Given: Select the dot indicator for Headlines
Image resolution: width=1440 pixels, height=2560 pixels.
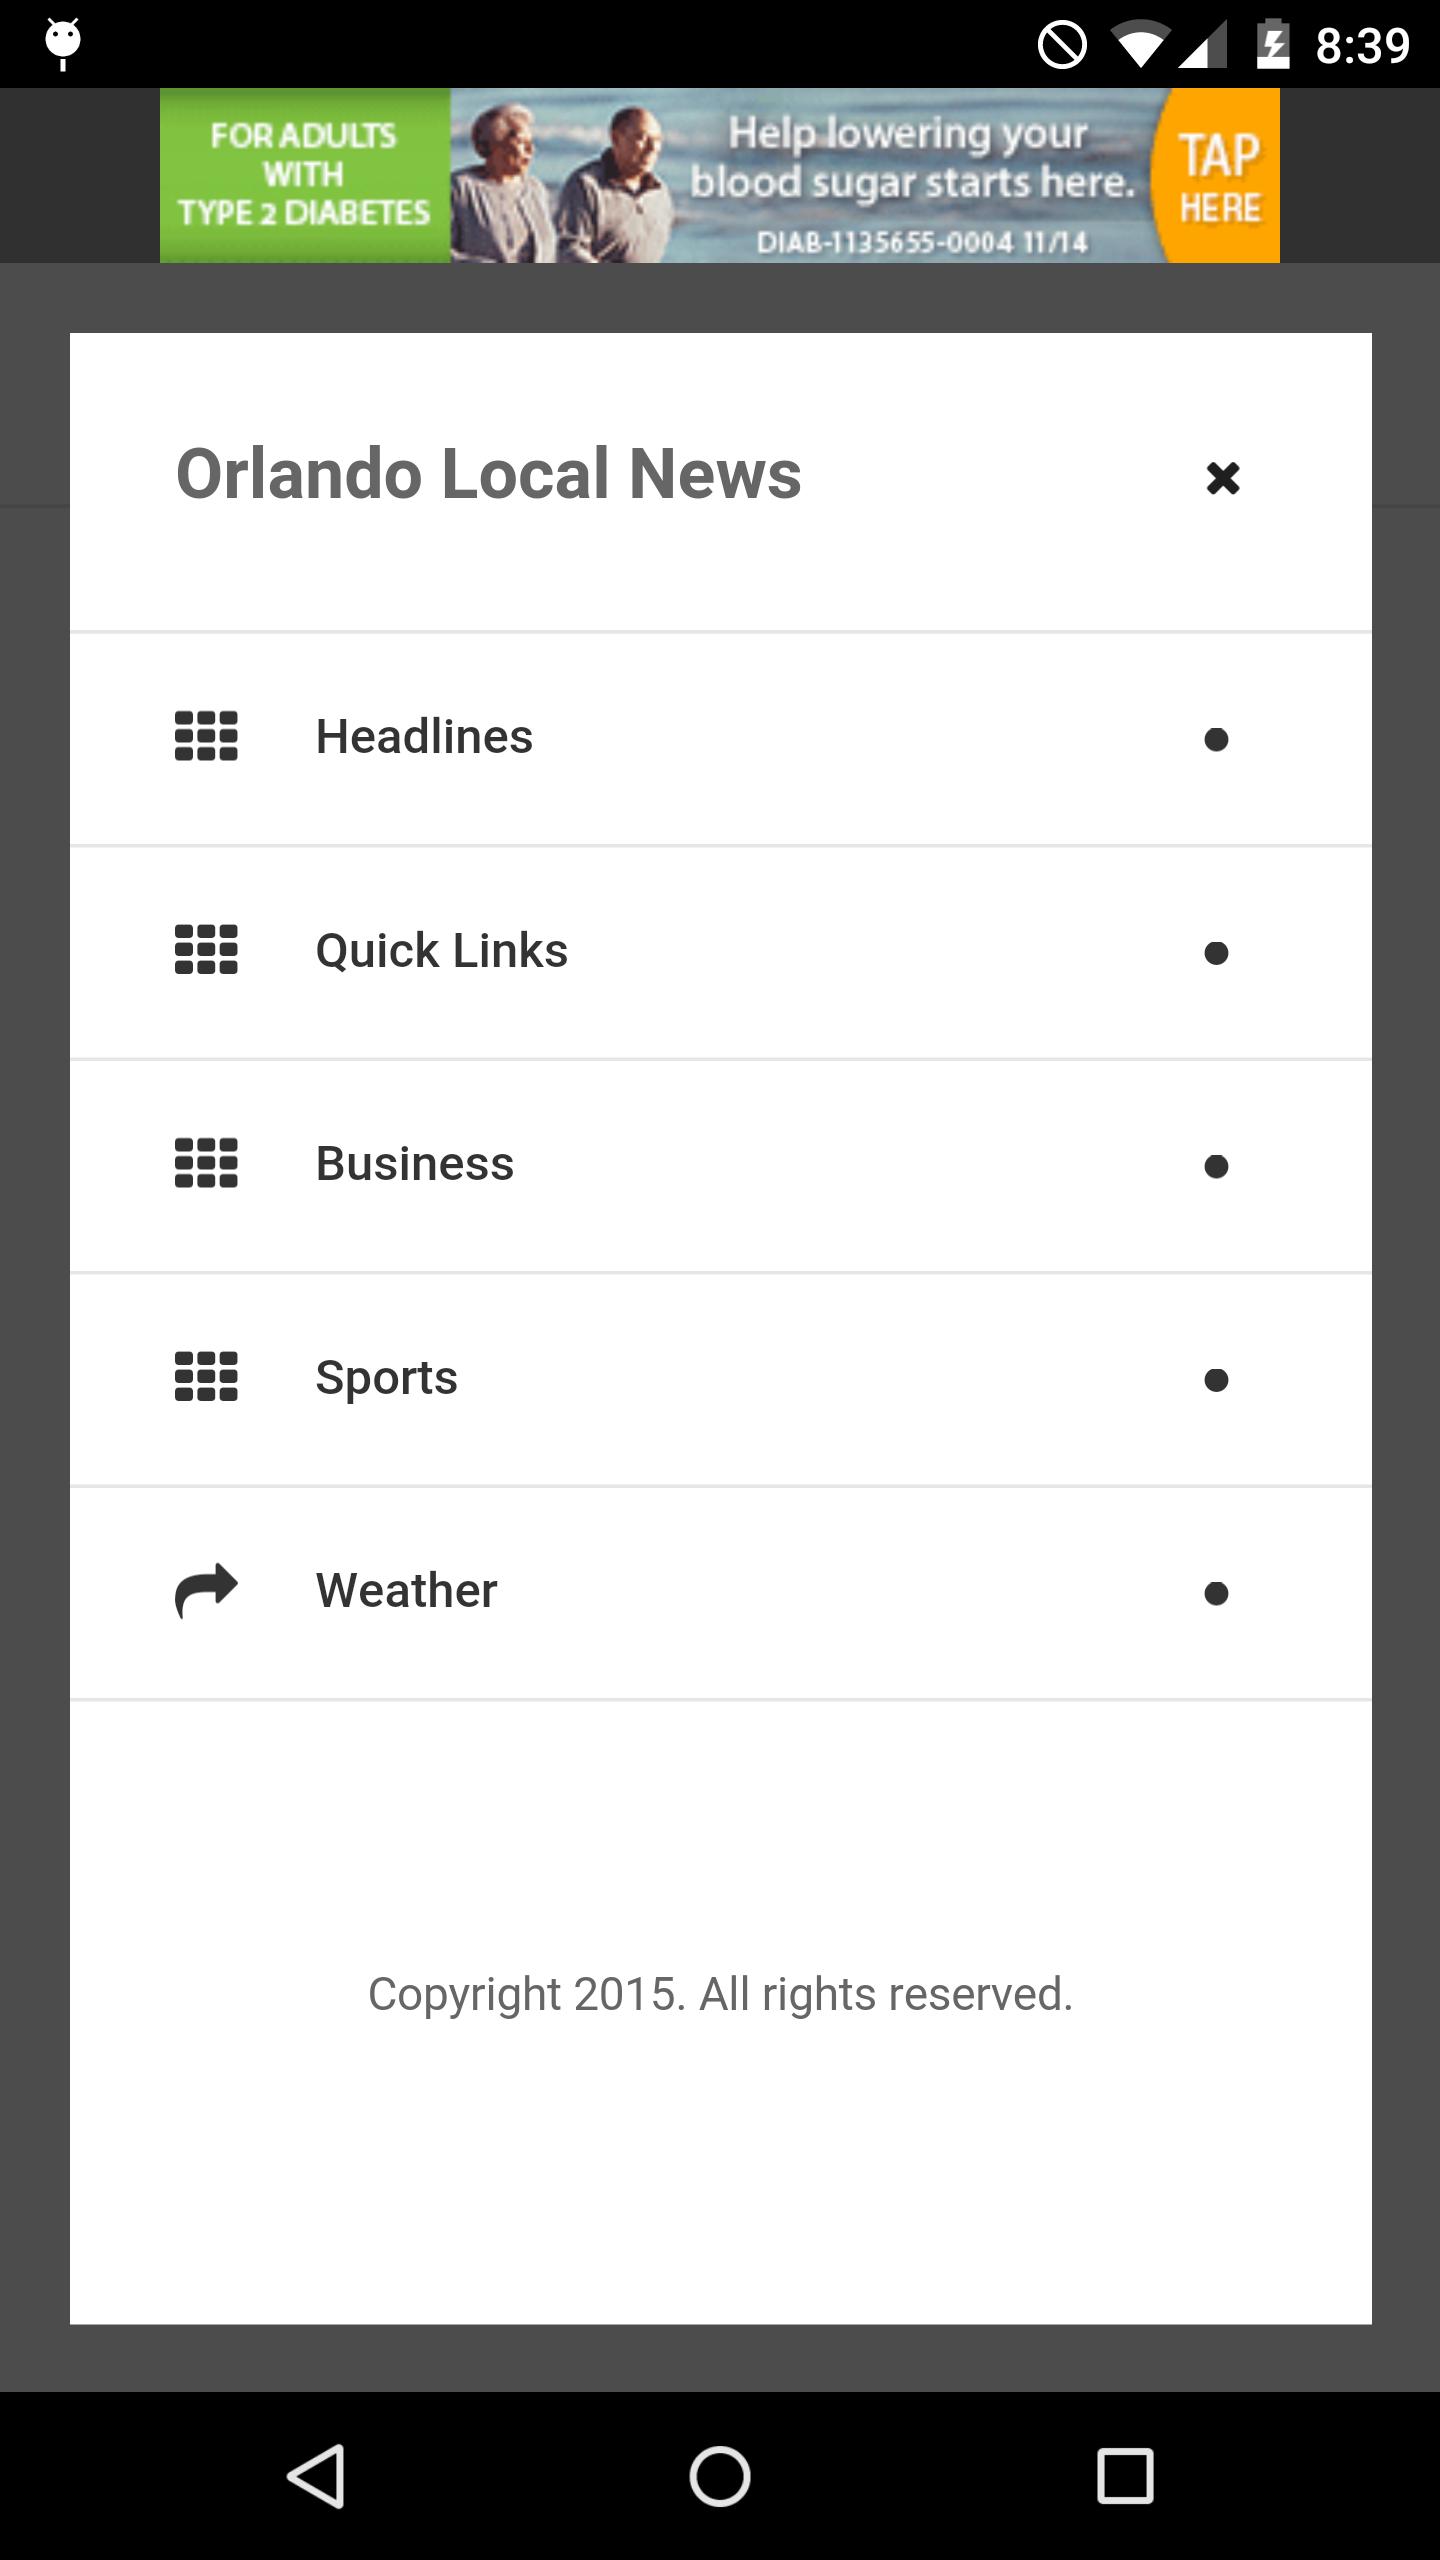Looking at the screenshot, I should click(1216, 739).
